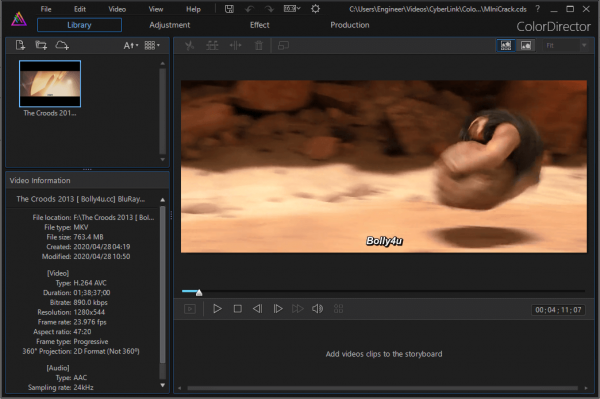The height and width of the screenshot is (399, 600).
Task: Switch to the Production tab
Action: (350, 25)
